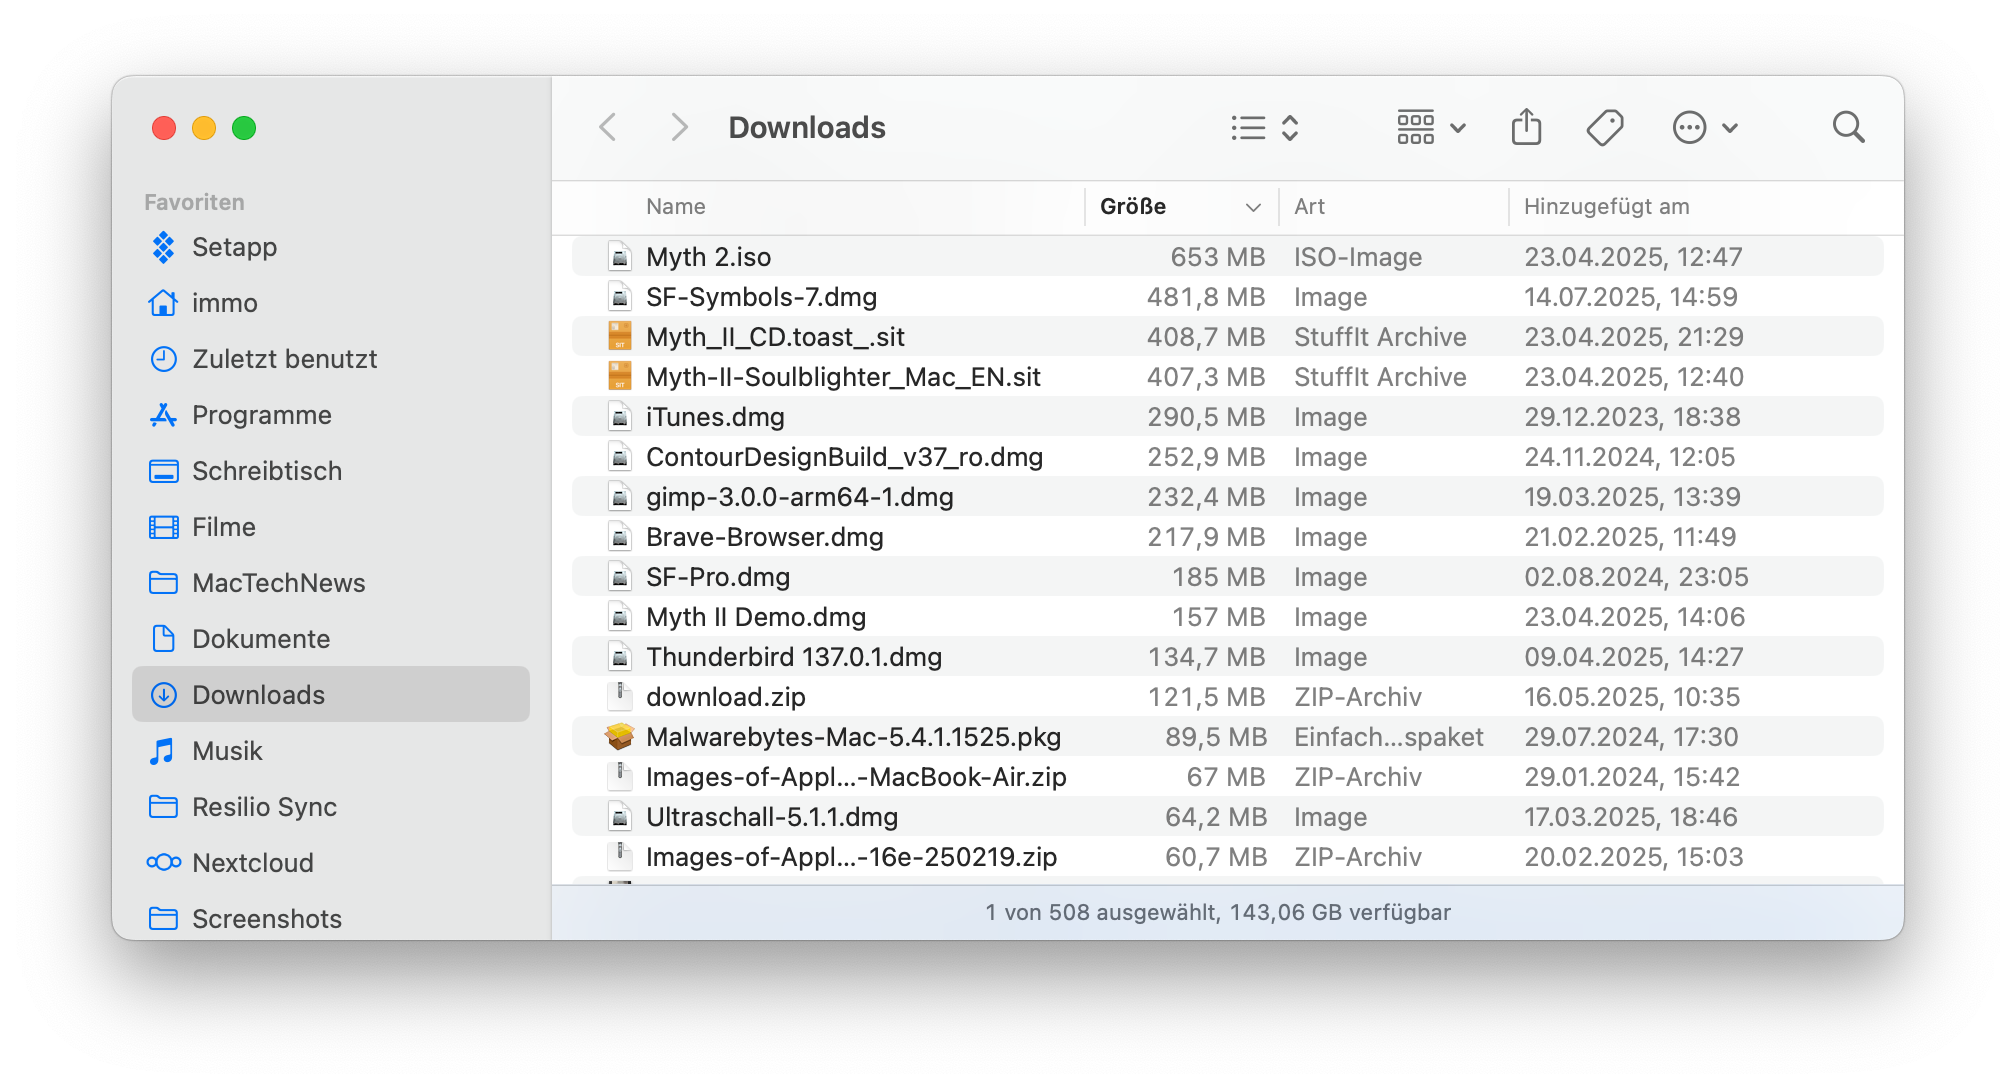Click the orange StuffIt icon of Myth-II-Soulblighter_Mac_EN.sit
Viewport: 2016px width, 1088px height.
[x=620, y=376]
